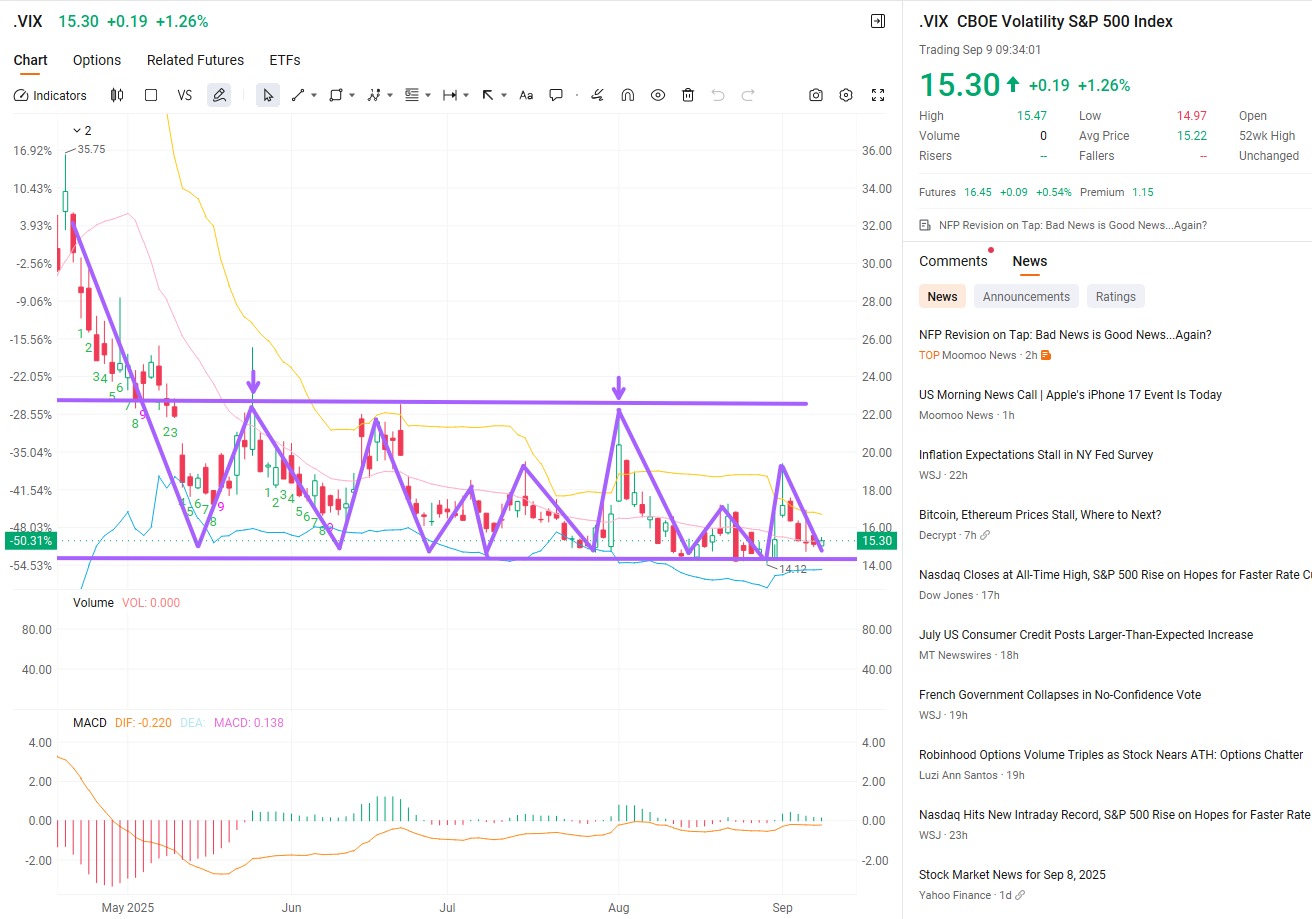
Task: Take a chart snapshot with camera icon
Action: 816,95
